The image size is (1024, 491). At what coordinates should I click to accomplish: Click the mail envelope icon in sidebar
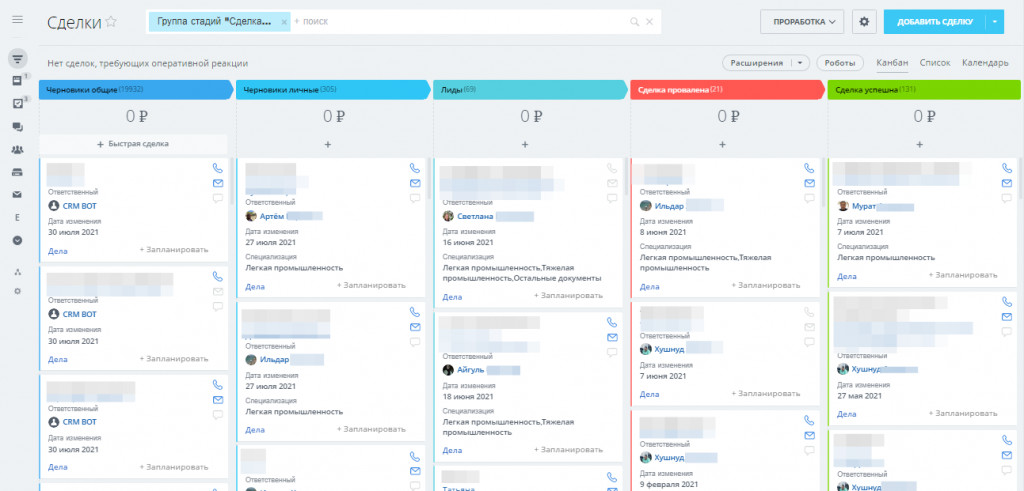click(18, 194)
